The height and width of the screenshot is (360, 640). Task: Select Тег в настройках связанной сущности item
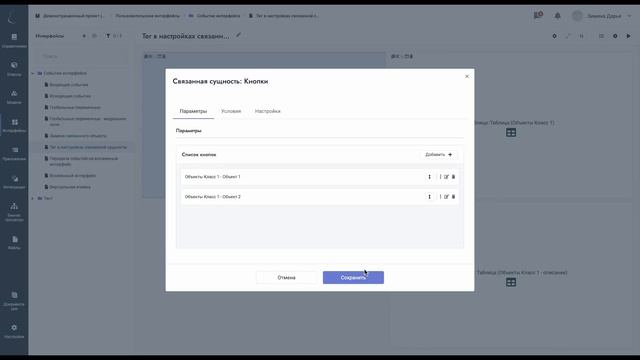coord(88,147)
